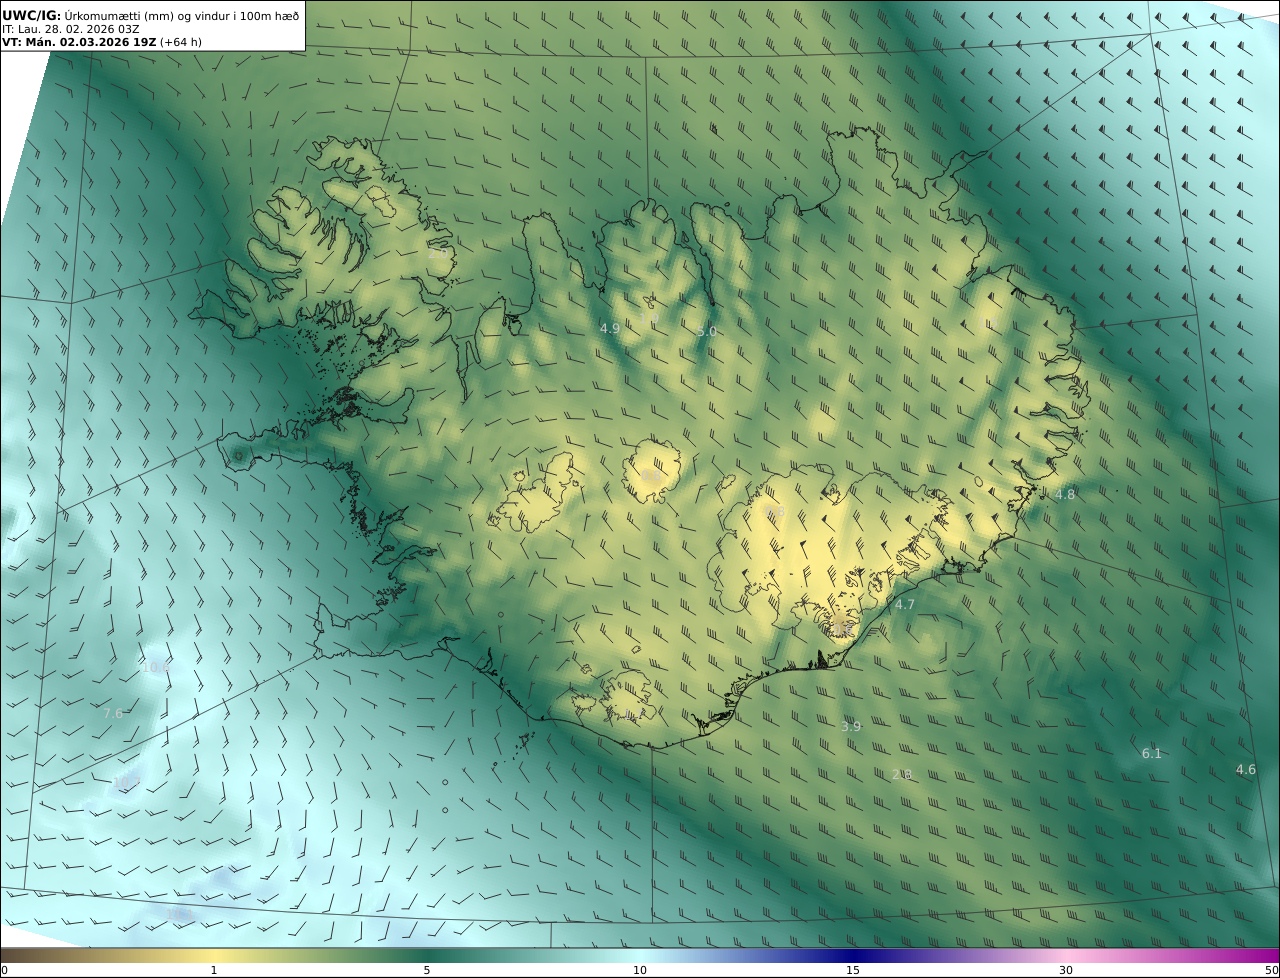Click the colorbar tick label 15
Image resolution: width=1280 pixels, height=978 pixels.
tap(853, 970)
